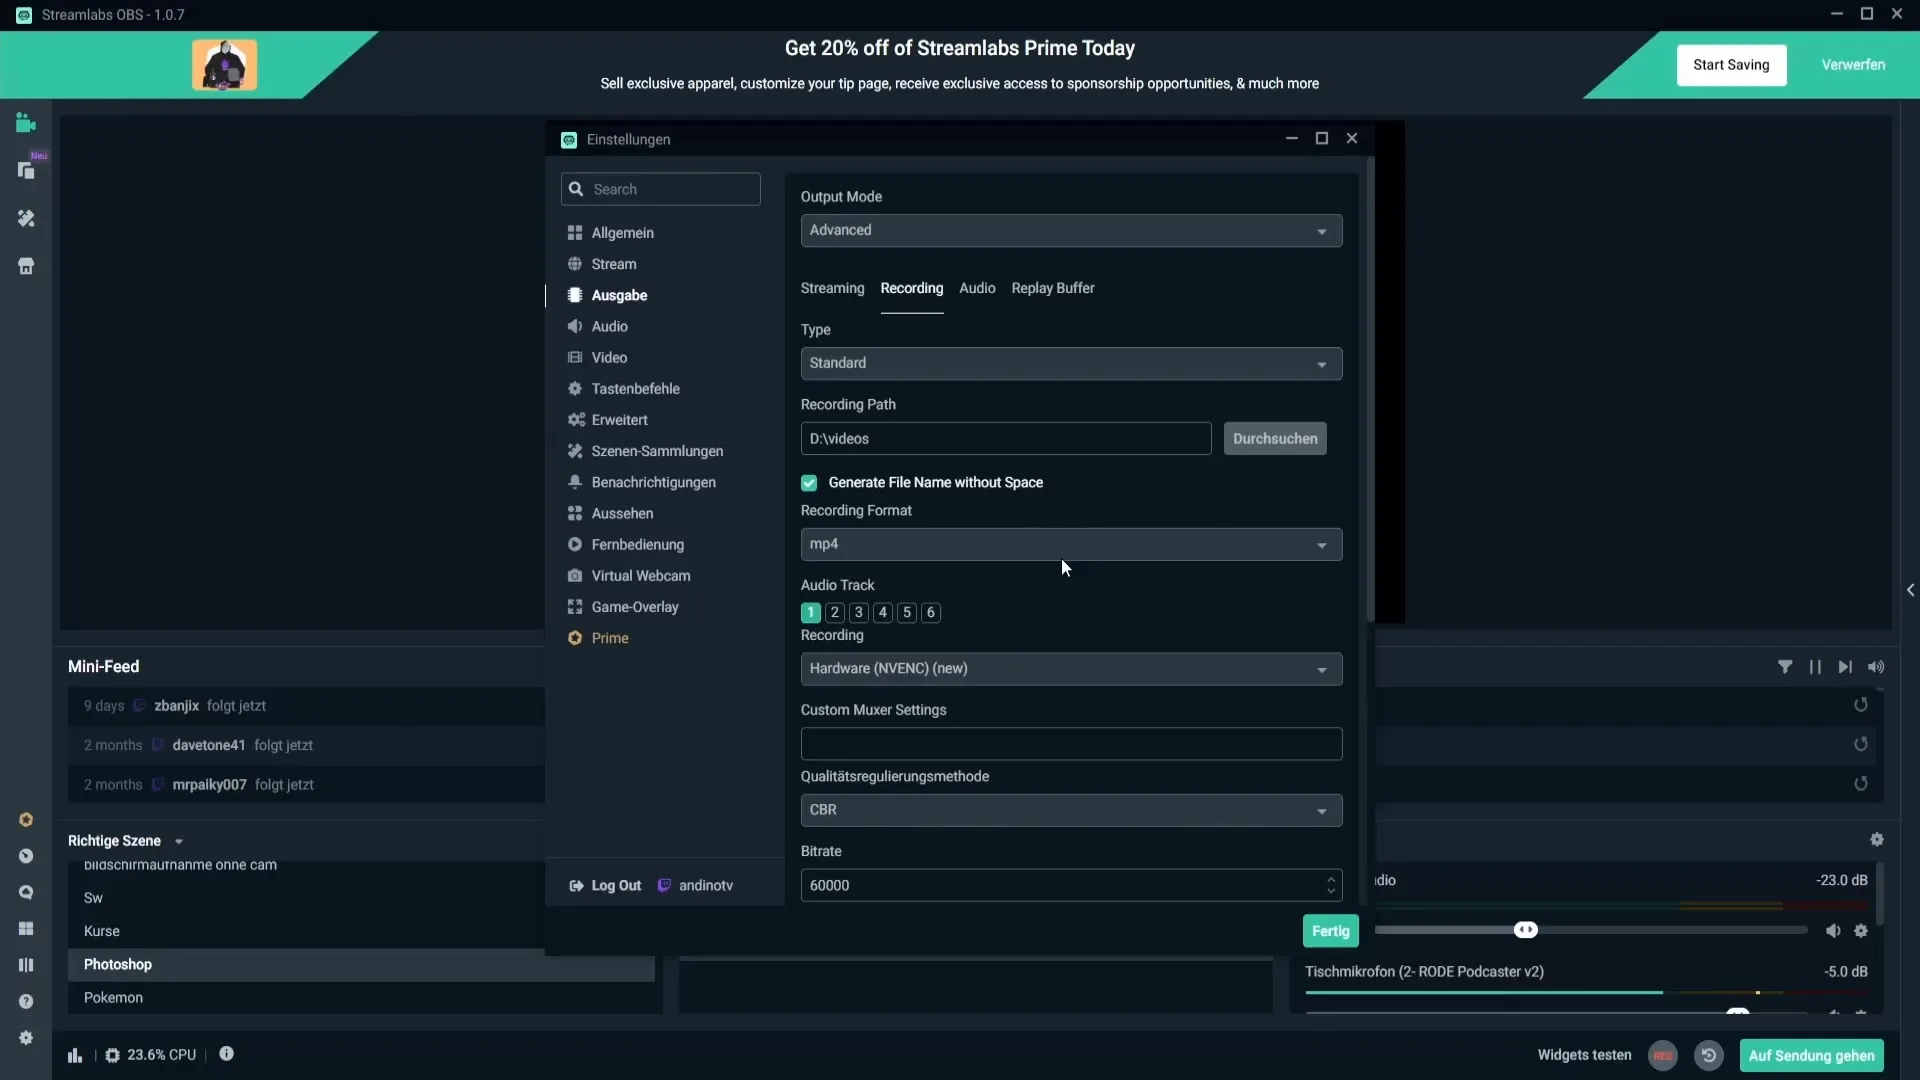Open the settings cog in left sidebar
This screenshot has height=1080, width=1920.
click(x=26, y=1038)
